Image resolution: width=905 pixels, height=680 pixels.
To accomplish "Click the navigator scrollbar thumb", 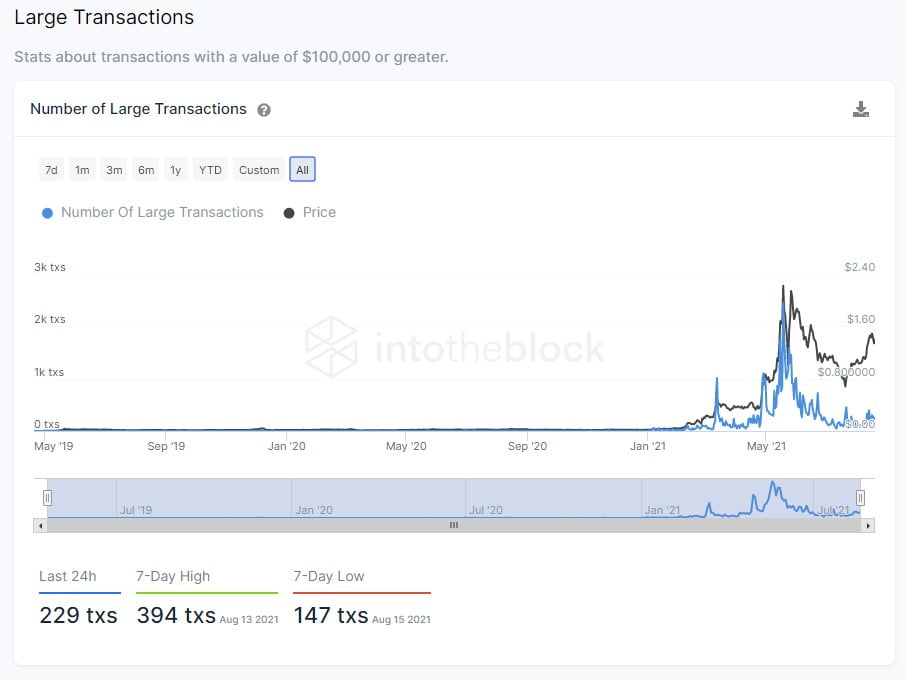I will point(453,525).
